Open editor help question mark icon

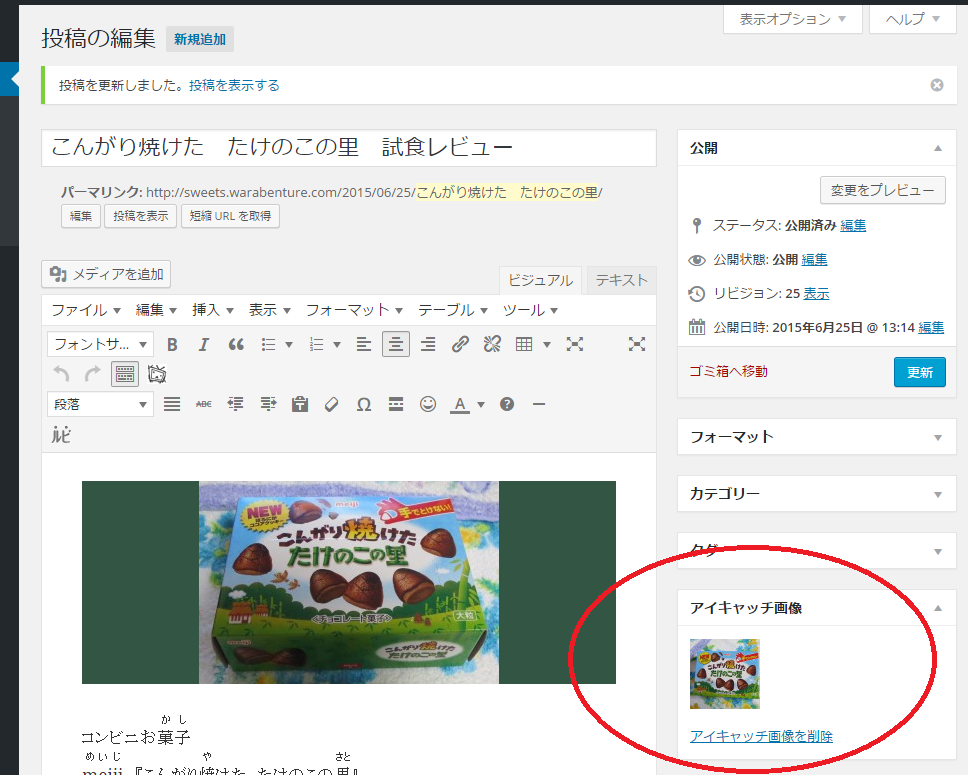coord(507,404)
